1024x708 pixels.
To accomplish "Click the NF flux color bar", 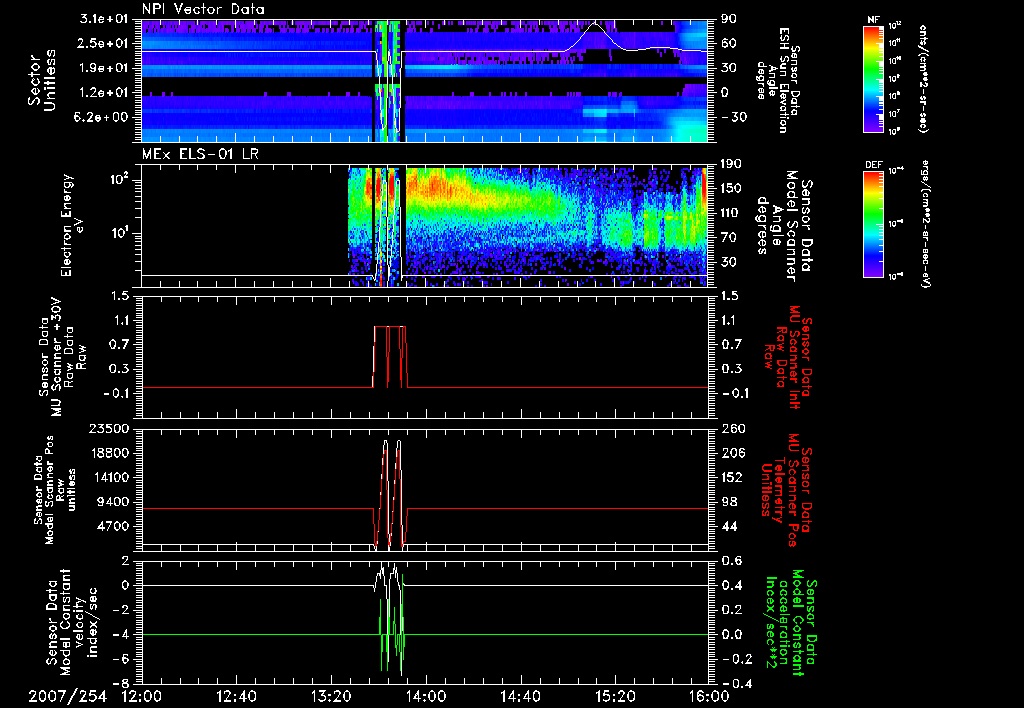I will 874,78.
